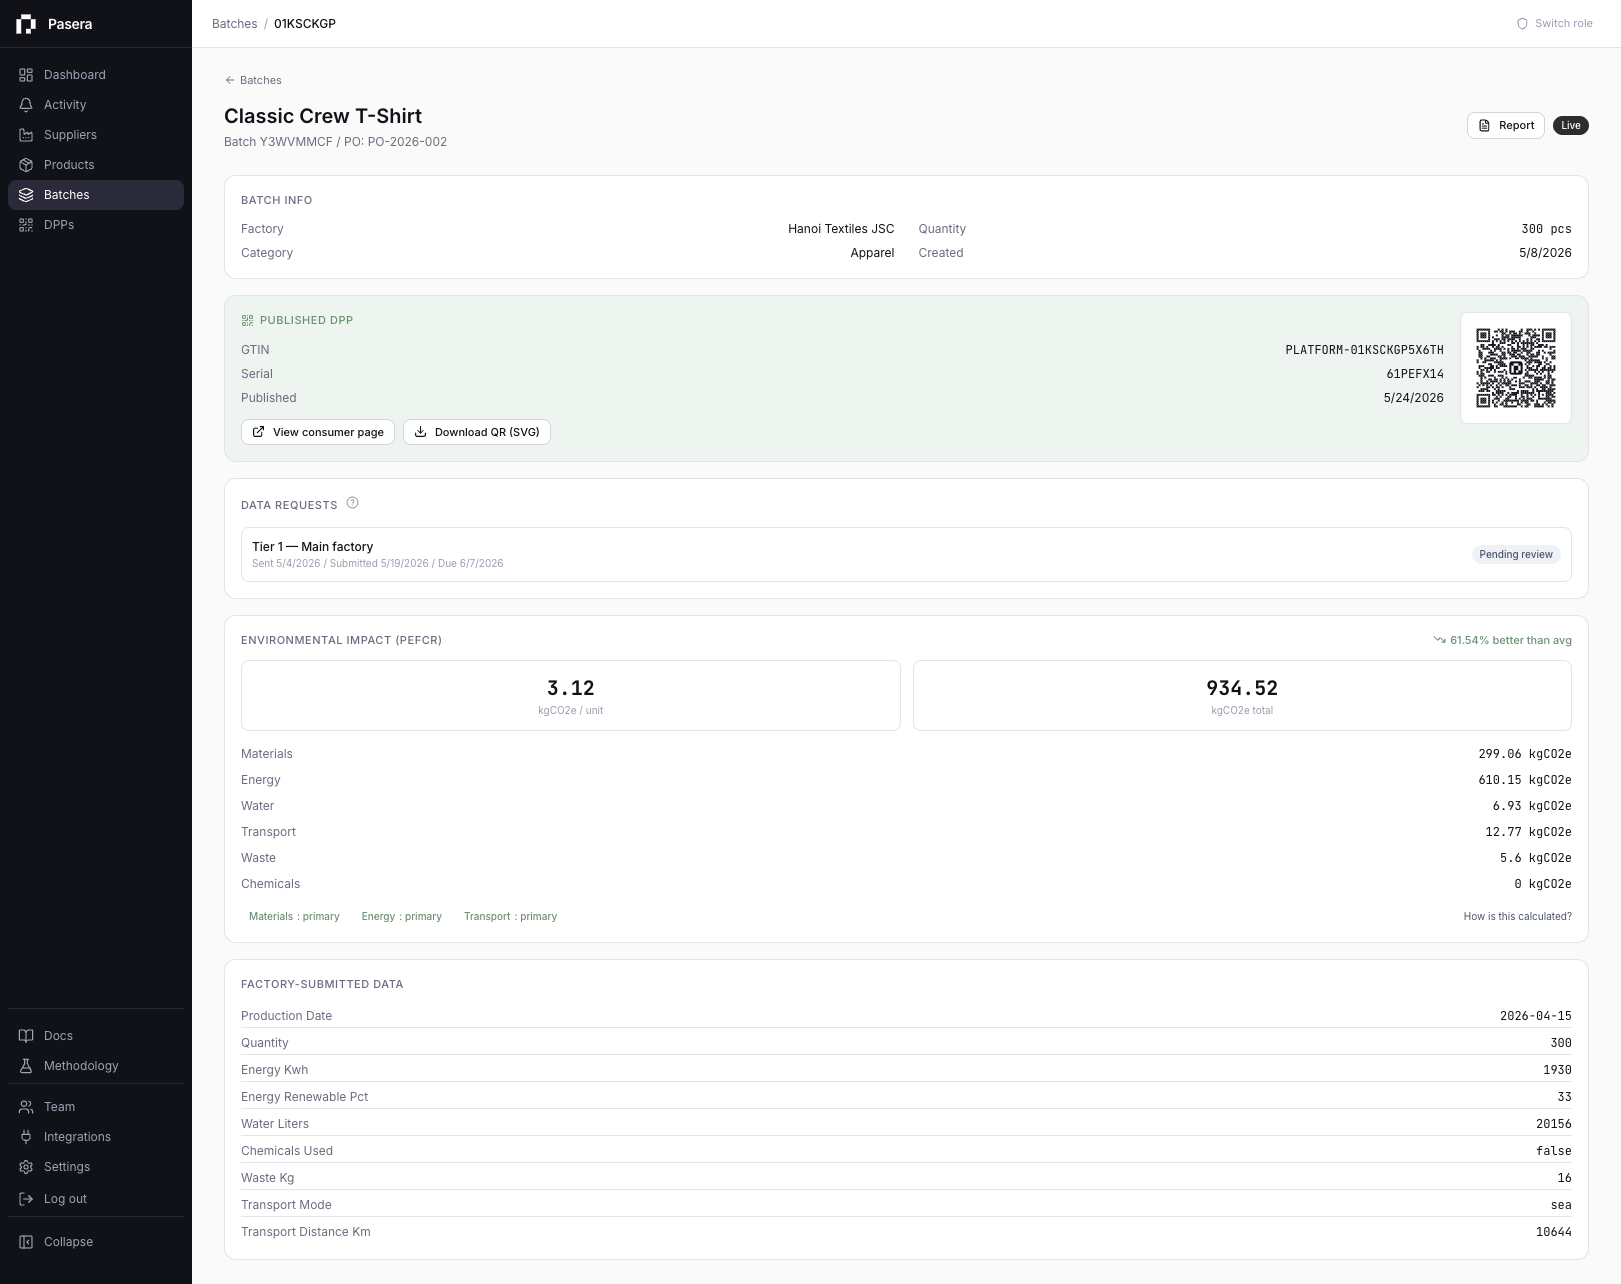1621x1284 pixels.
Task: Click the serial number 61PEFX14
Action: tap(1415, 374)
